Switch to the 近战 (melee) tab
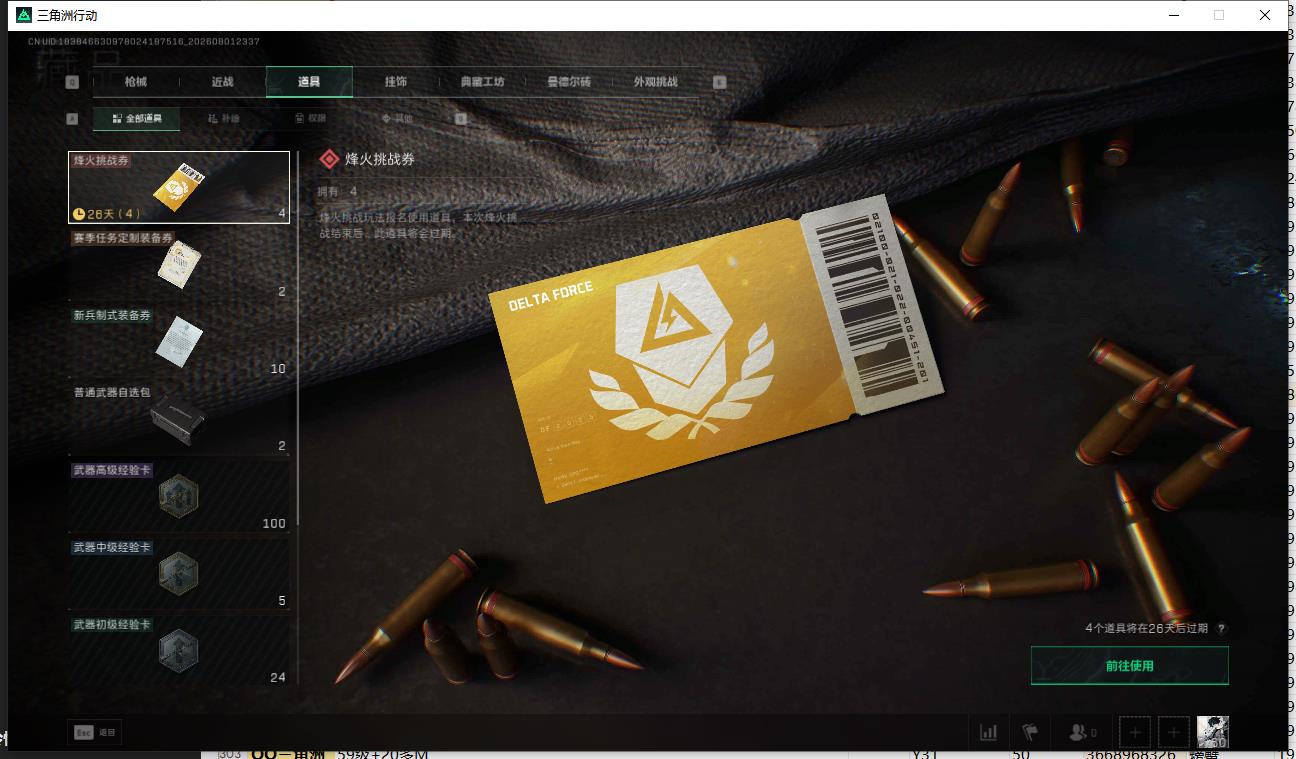This screenshot has height=759, width=1296. pos(222,82)
